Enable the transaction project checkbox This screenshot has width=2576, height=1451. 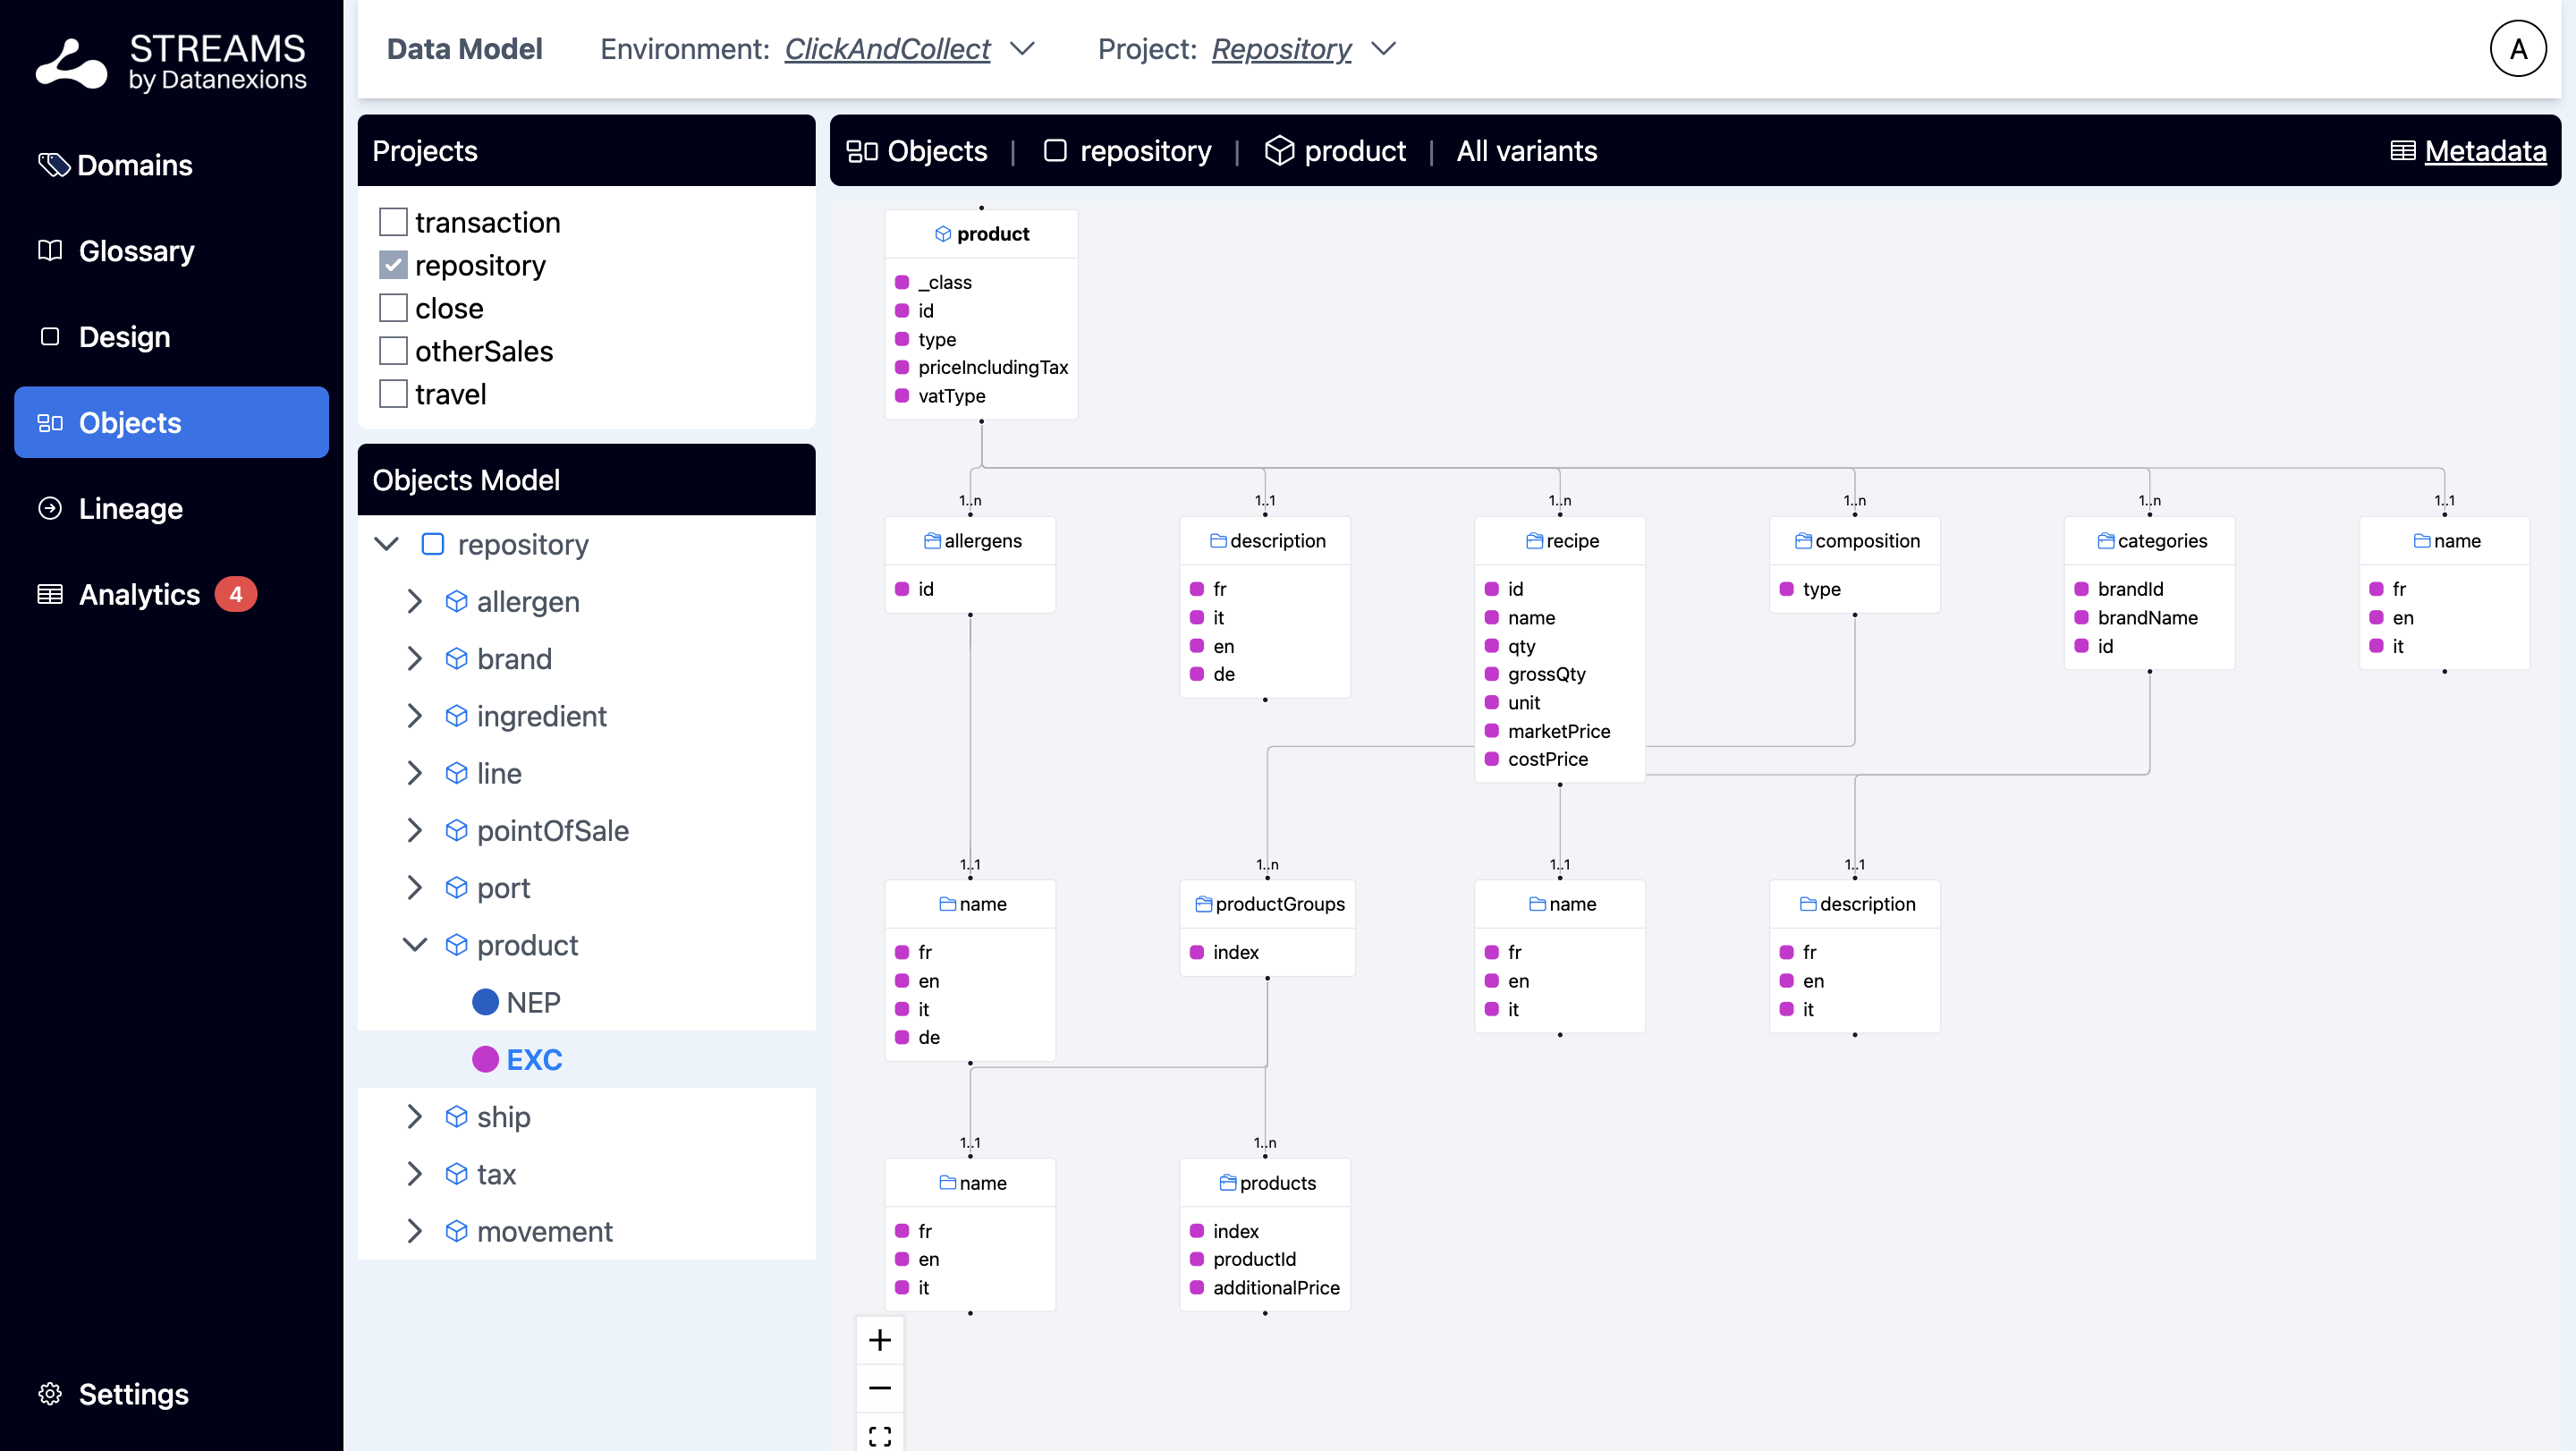pos(393,222)
